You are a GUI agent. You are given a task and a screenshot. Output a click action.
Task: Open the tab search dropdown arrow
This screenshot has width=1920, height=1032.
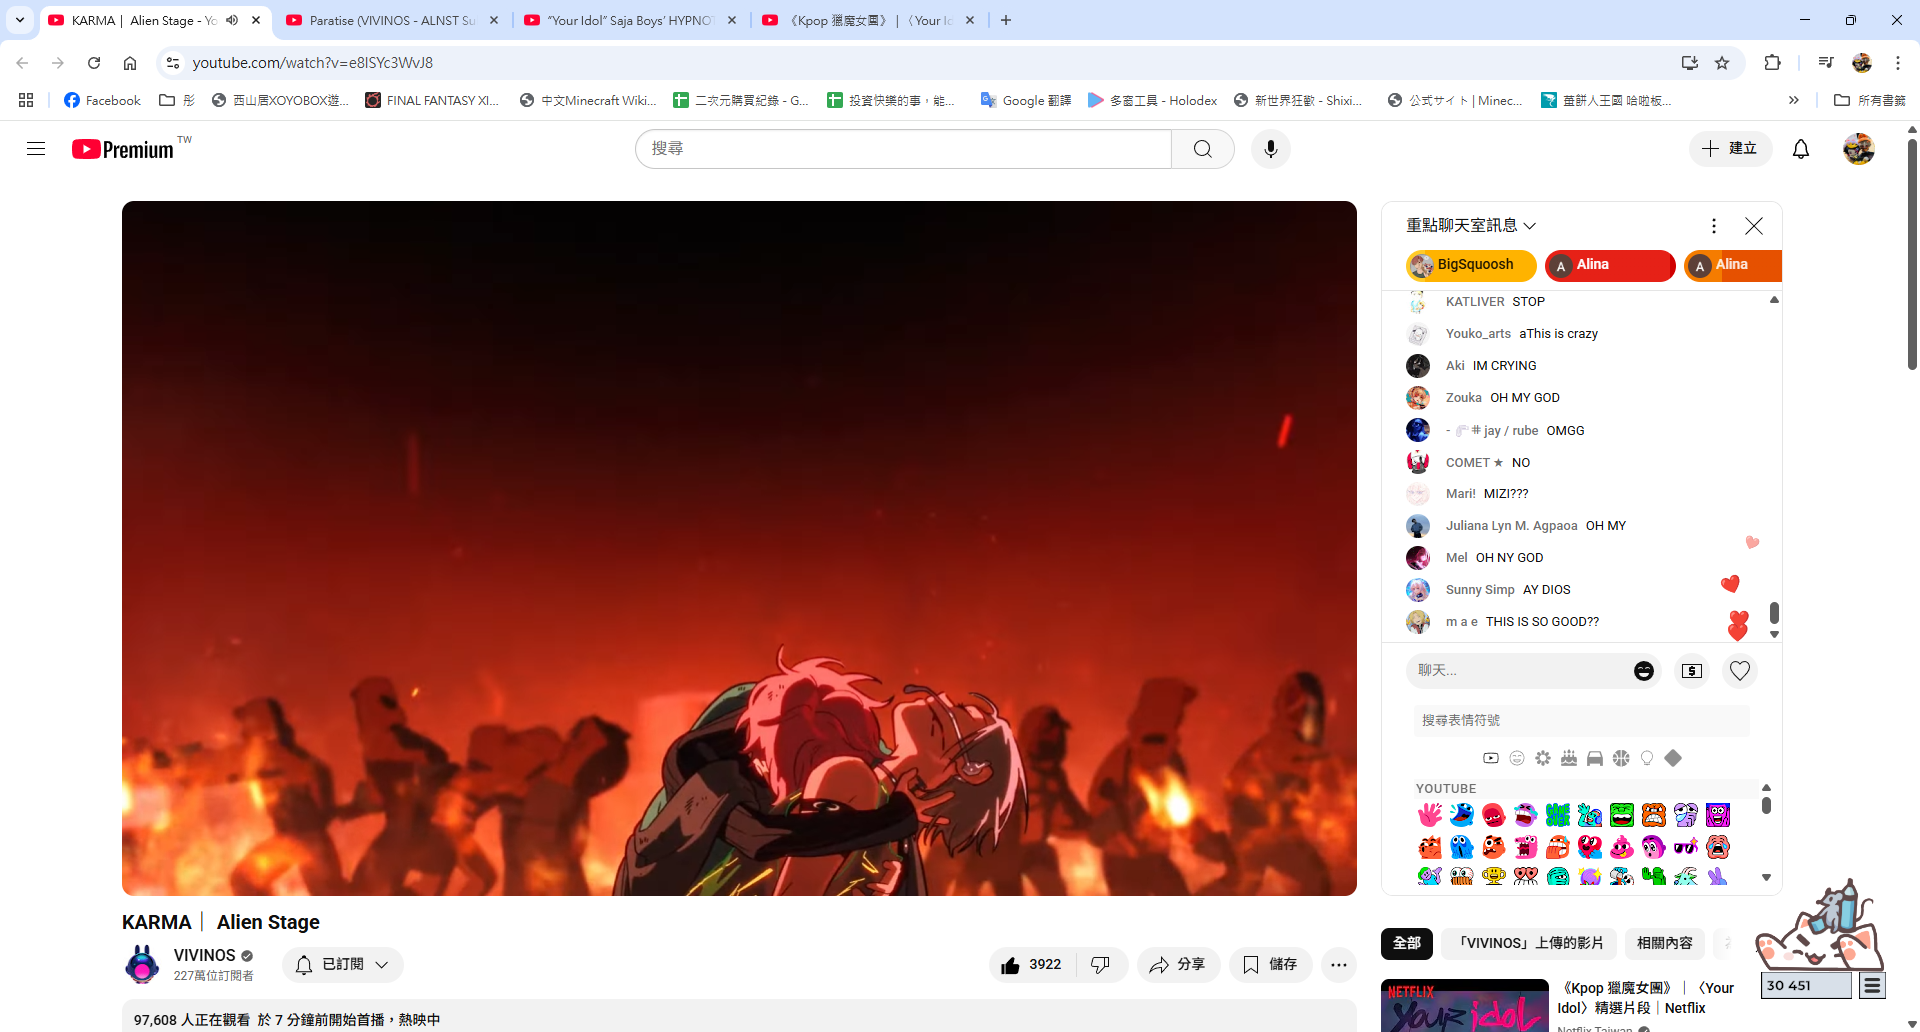coord(20,20)
